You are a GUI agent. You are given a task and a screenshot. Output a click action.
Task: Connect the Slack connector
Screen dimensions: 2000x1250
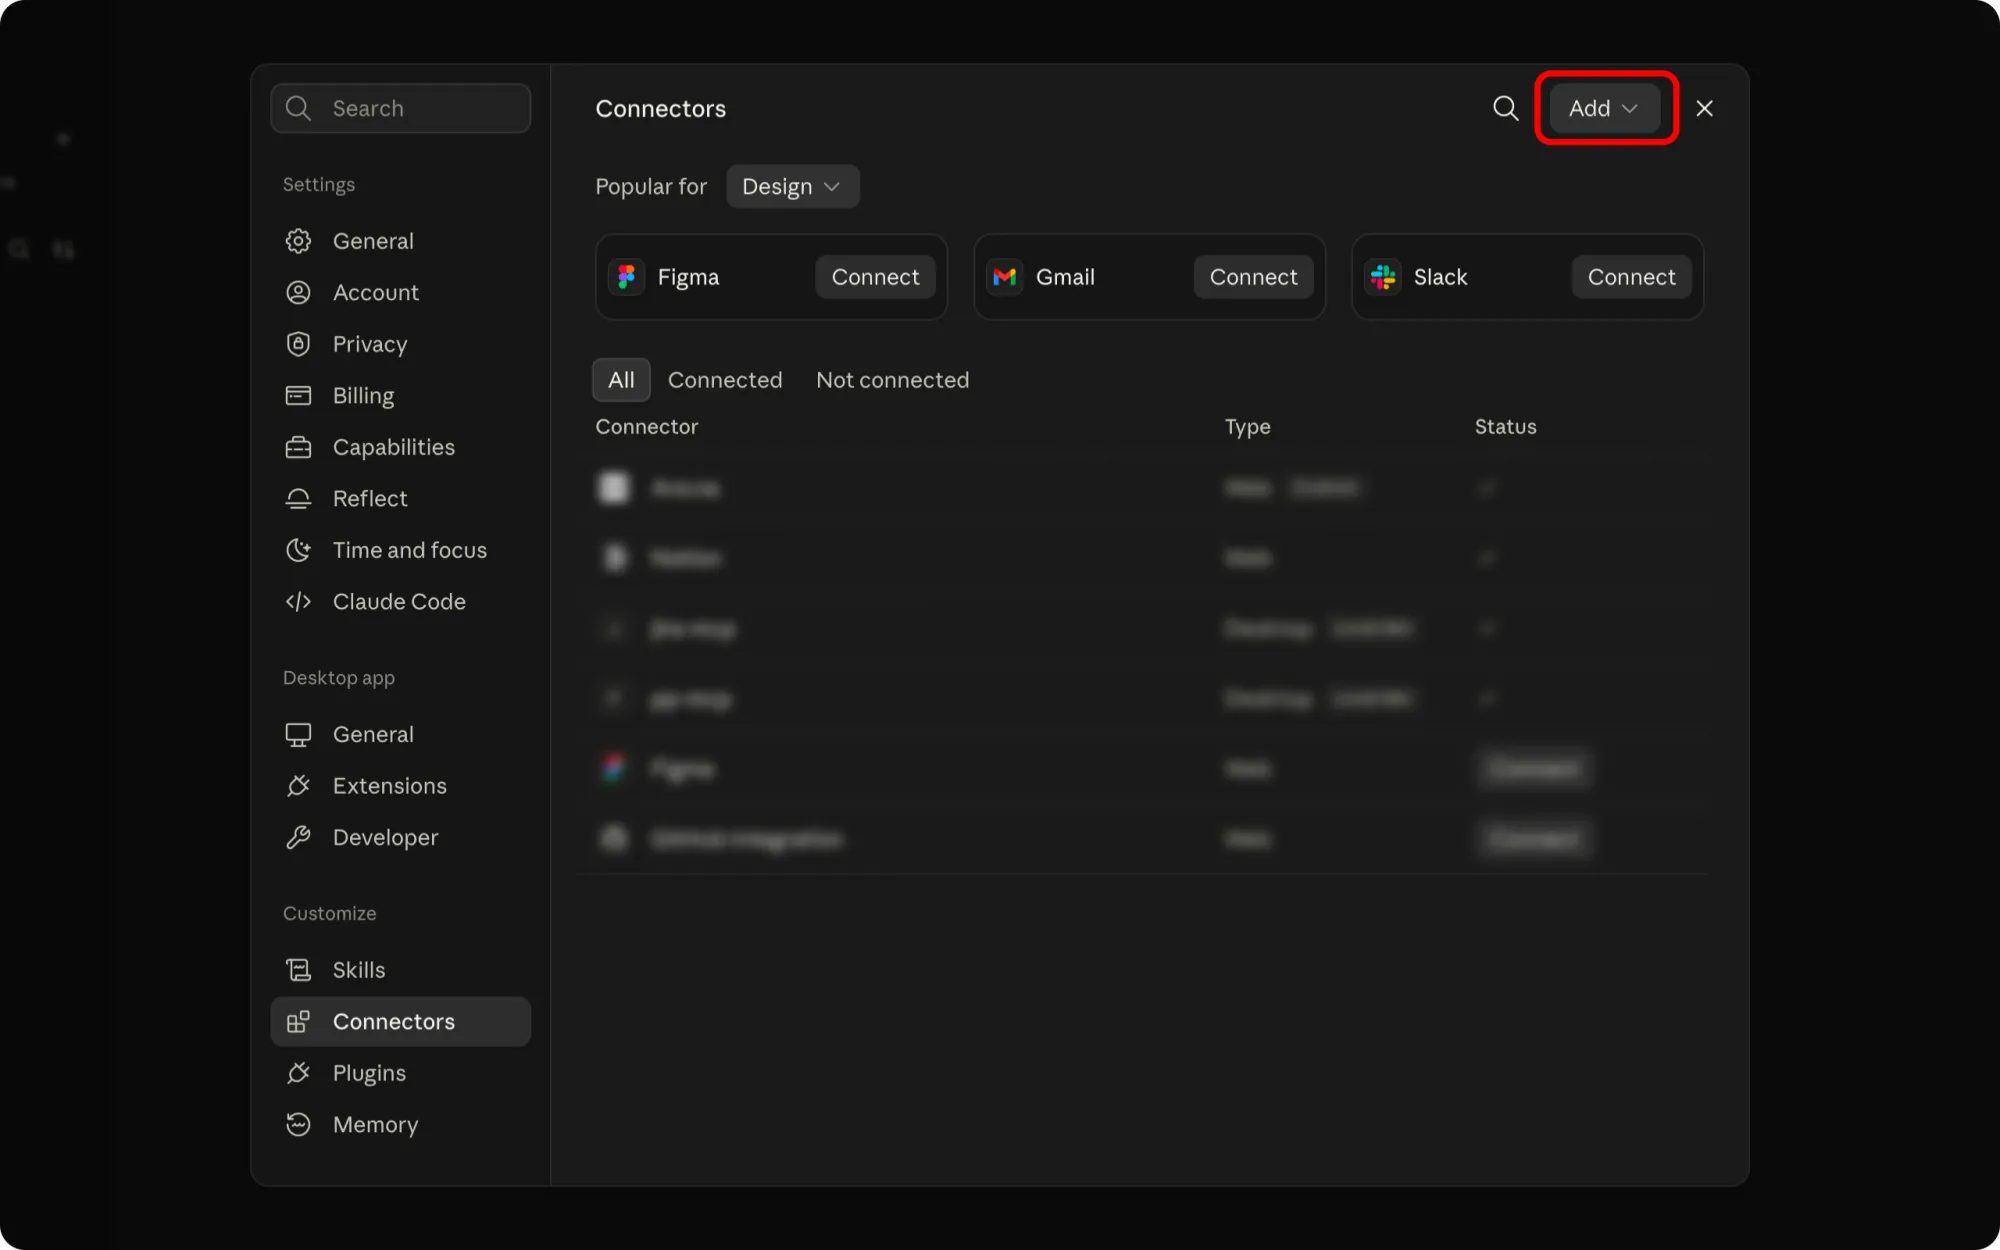pos(1631,277)
